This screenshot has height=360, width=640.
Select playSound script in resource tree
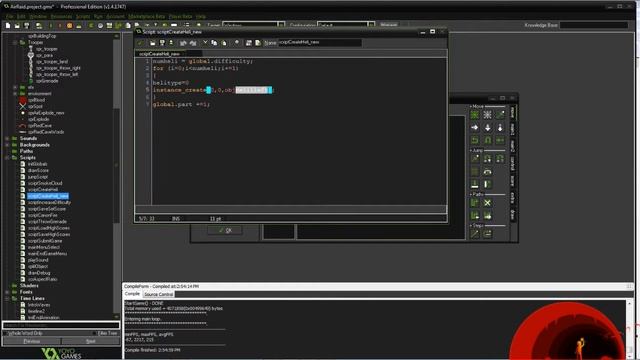click(x=38, y=260)
